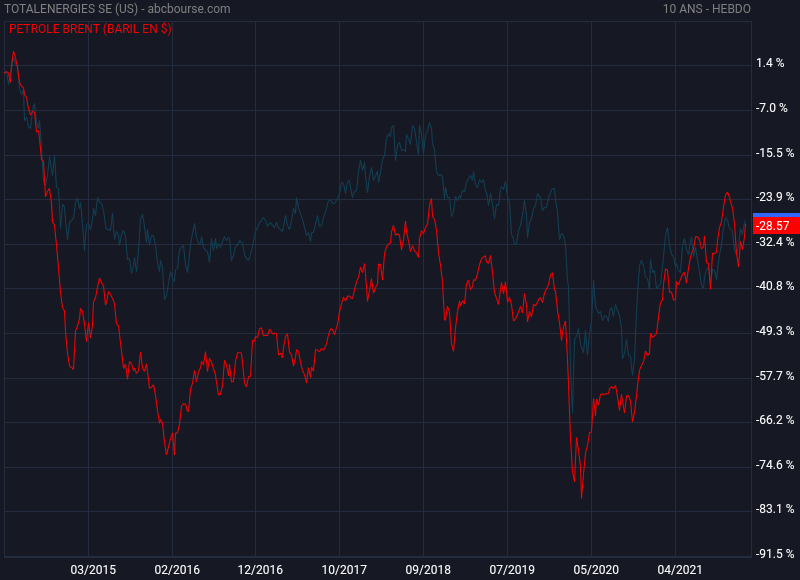Click the '12/2016' date label
This screenshot has height=580, width=800.
point(260,570)
